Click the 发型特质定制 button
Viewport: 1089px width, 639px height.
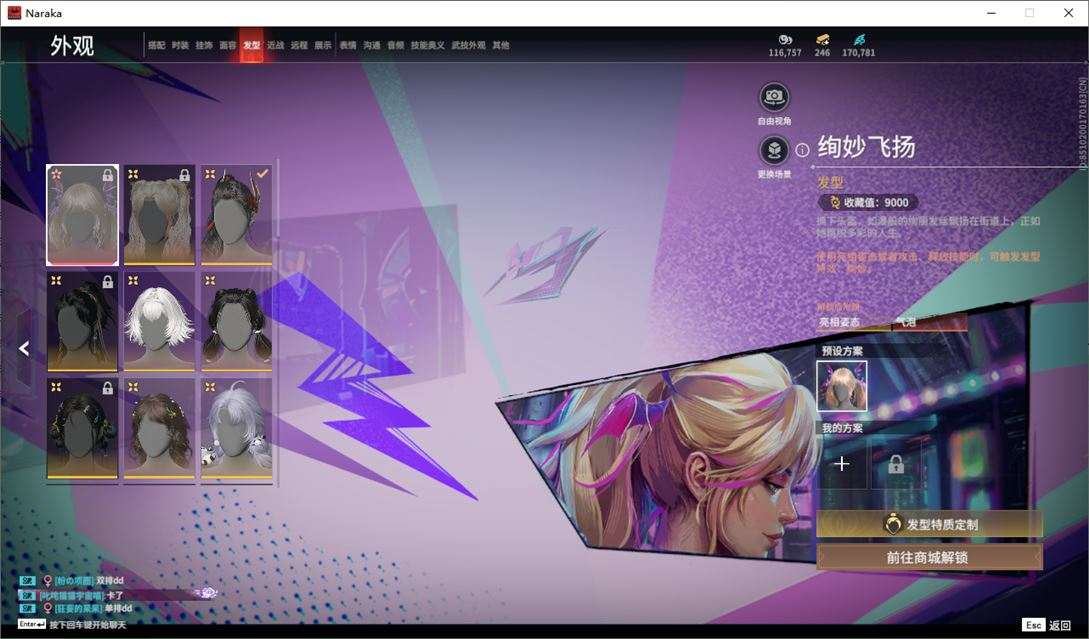click(x=929, y=524)
